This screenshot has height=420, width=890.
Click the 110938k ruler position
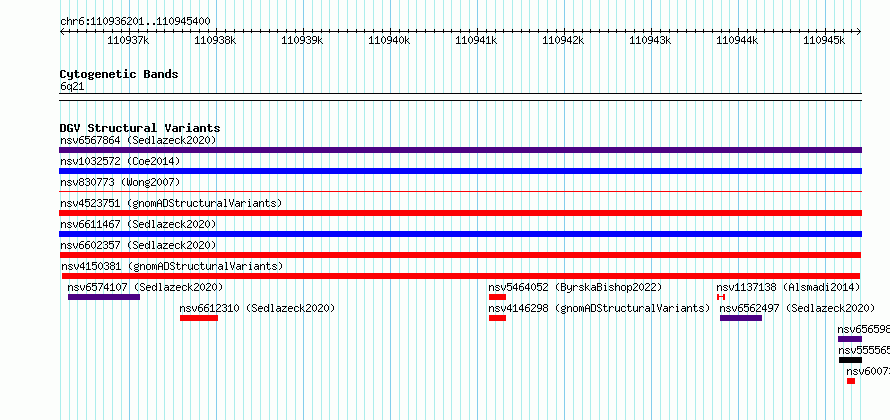[x=215, y=40]
